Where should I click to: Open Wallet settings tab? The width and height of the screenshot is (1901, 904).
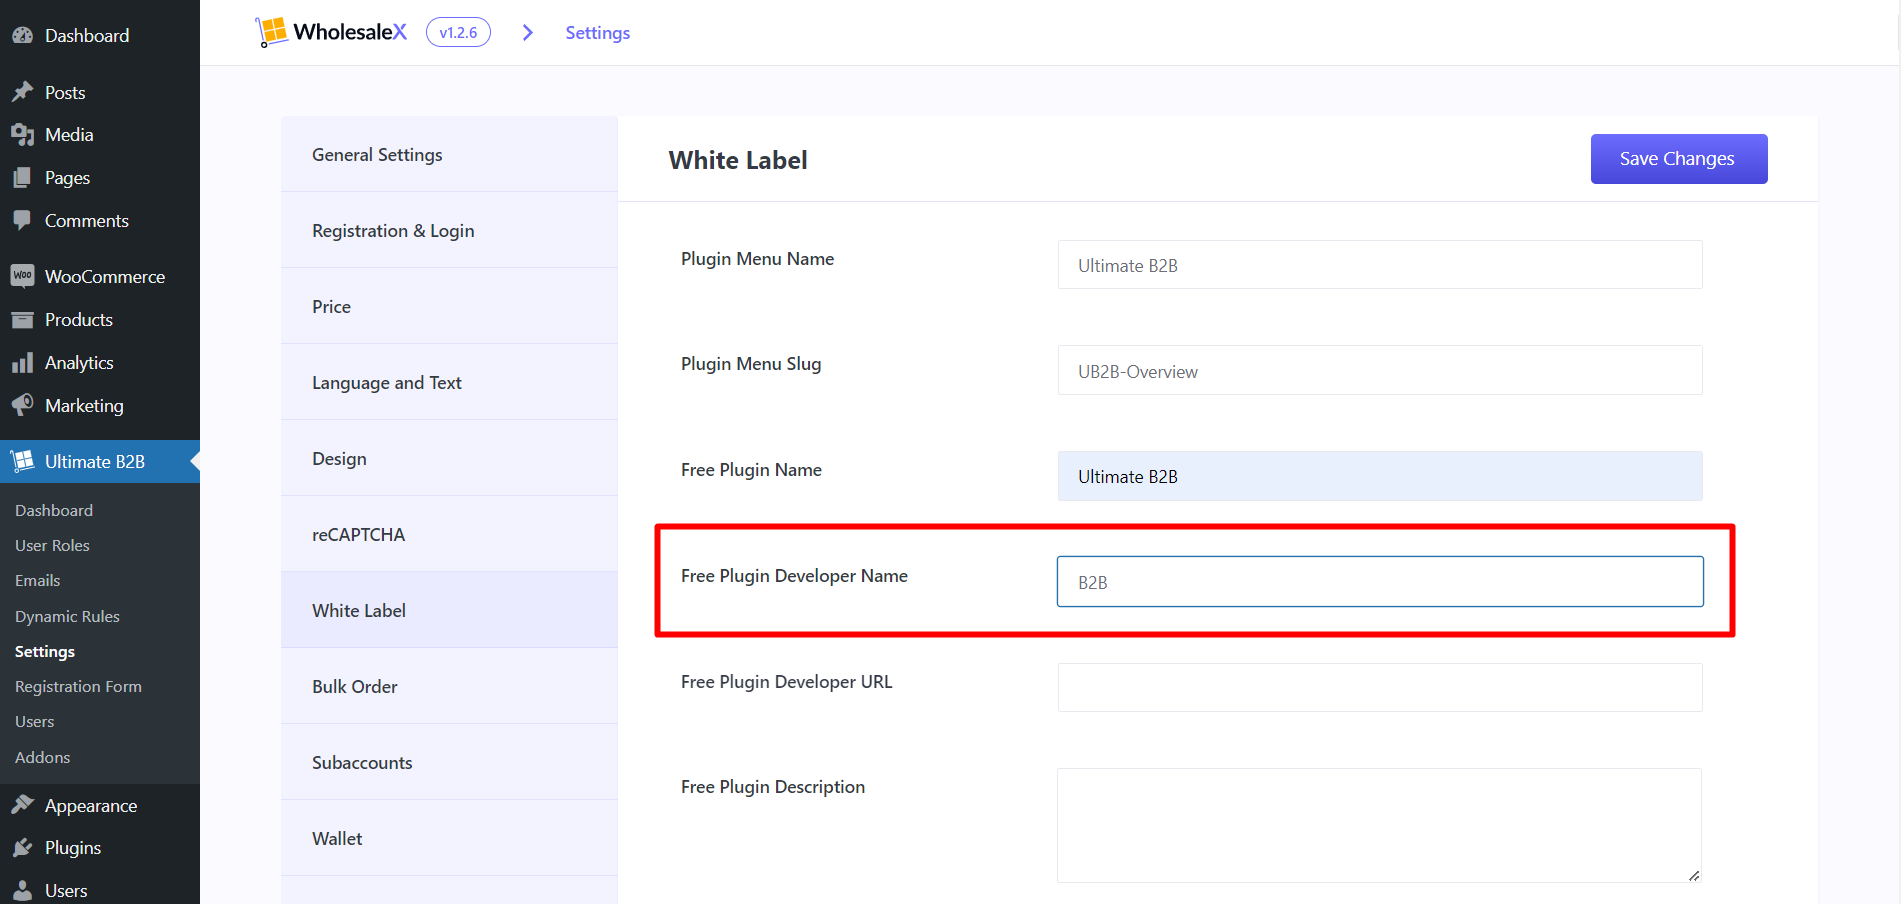pos(449,839)
